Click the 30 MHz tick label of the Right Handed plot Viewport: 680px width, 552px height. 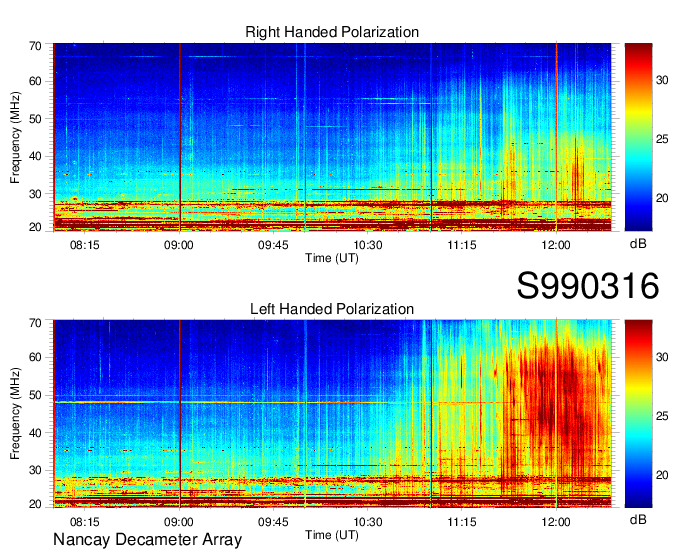pos(35,194)
